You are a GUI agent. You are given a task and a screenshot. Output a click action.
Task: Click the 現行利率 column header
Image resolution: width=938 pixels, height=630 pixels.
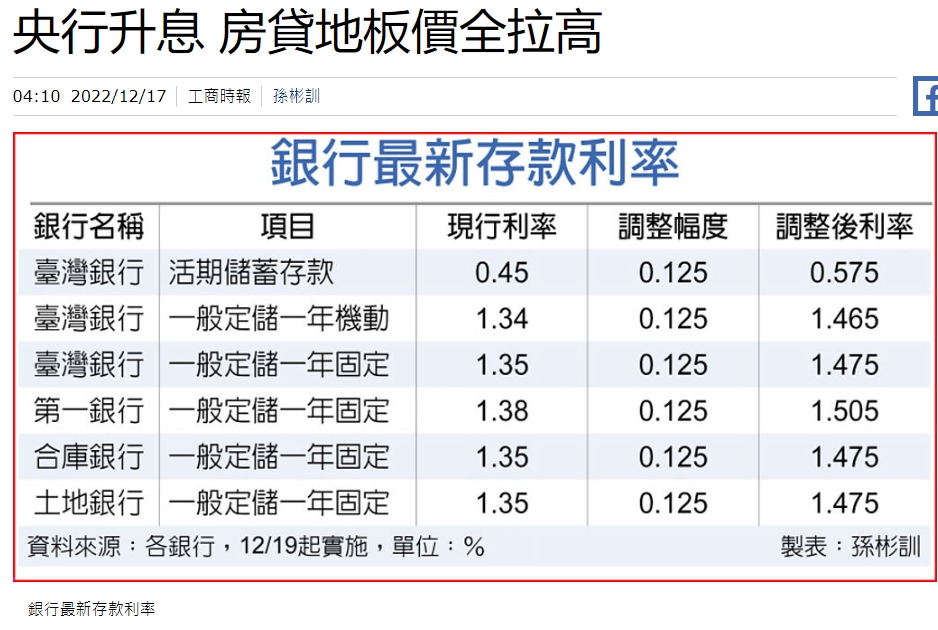(502, 227)
